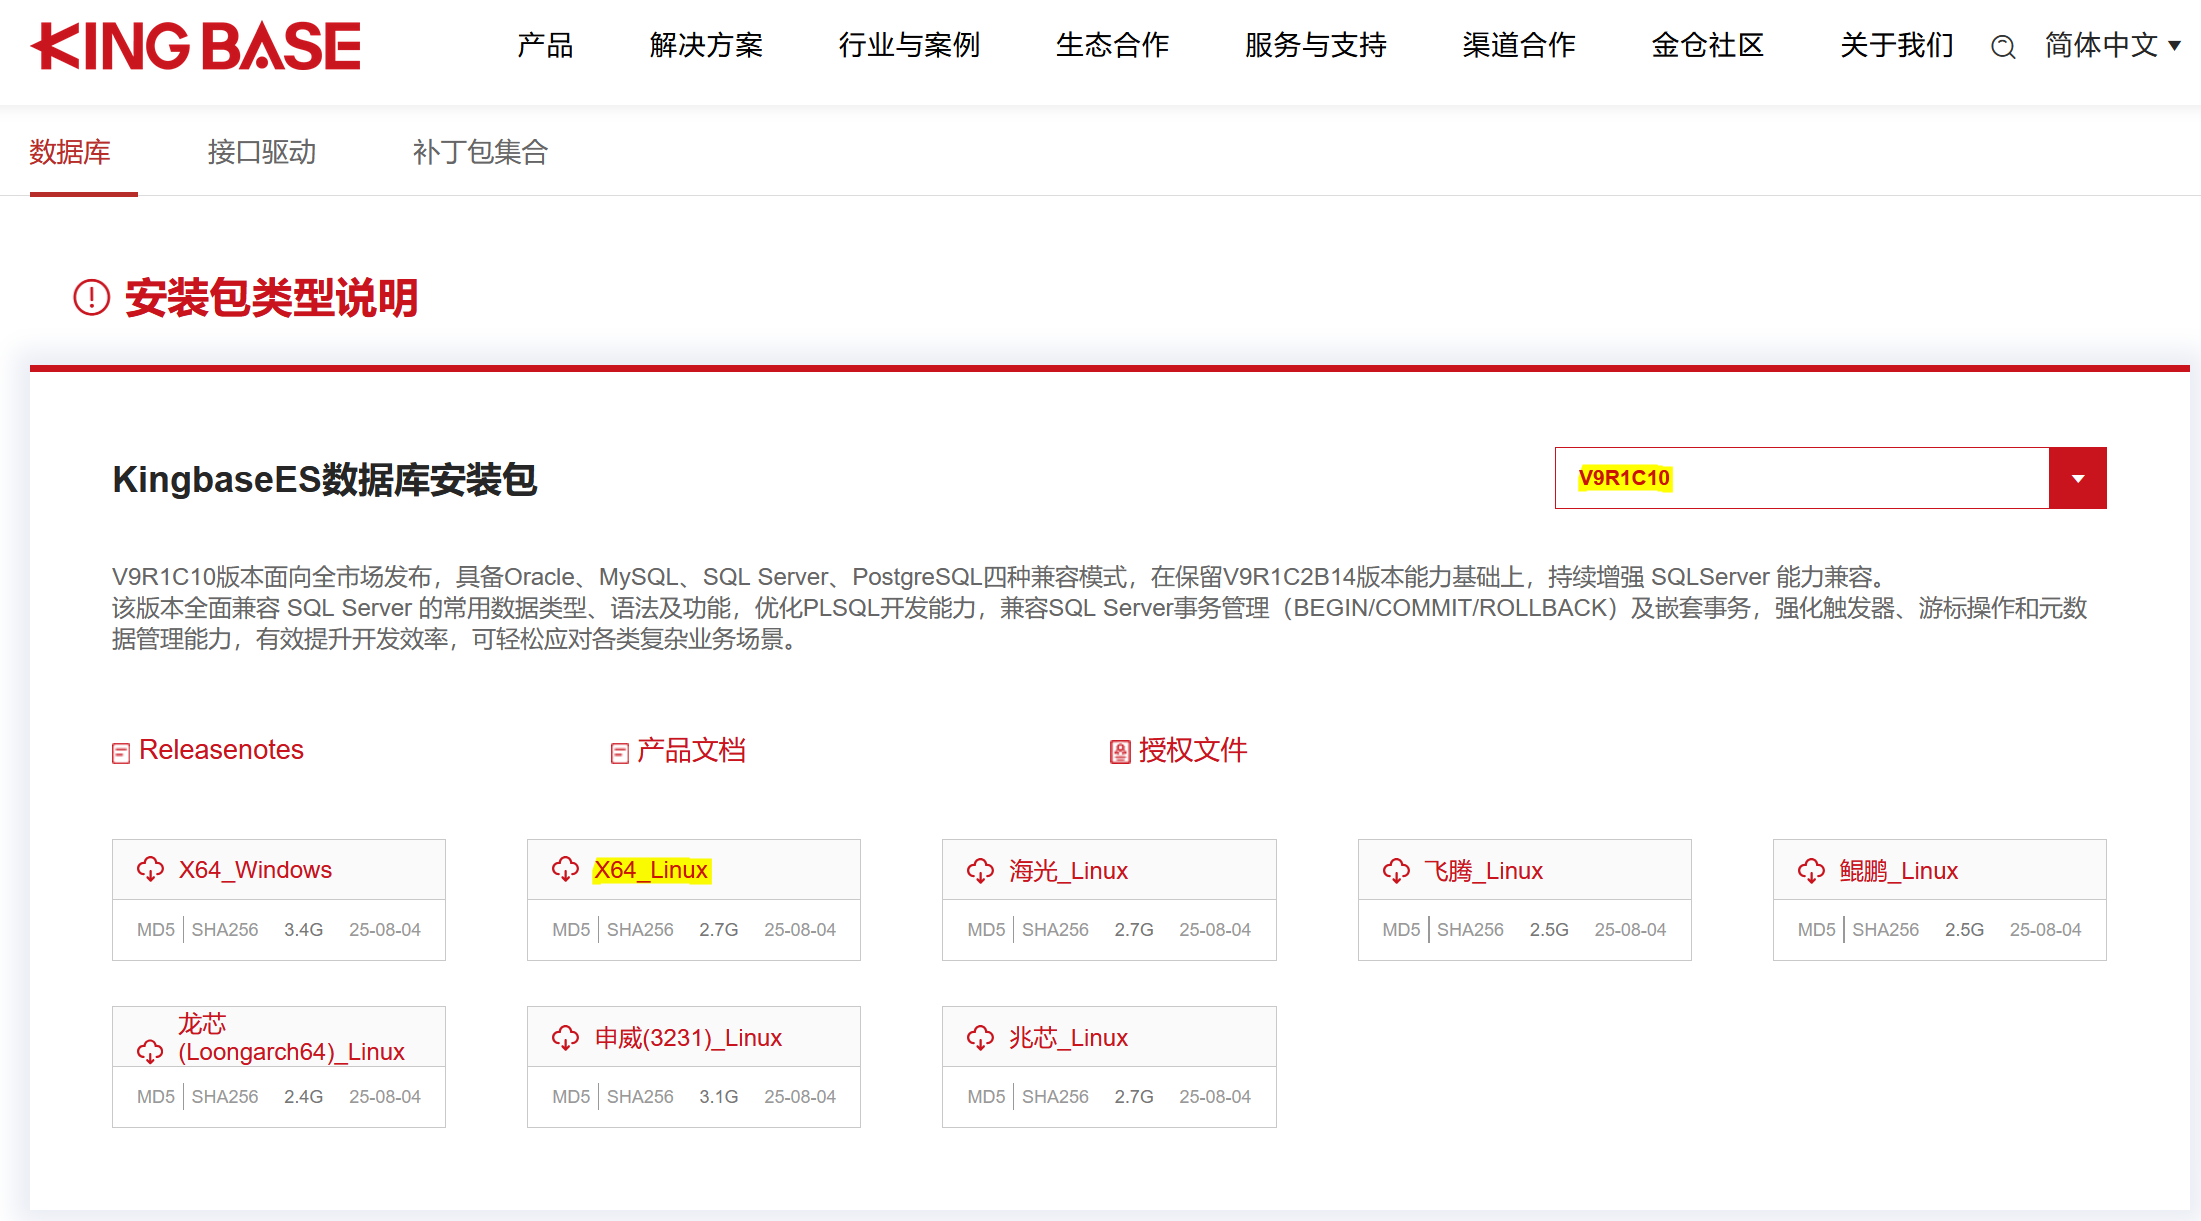Switch to the 接口驱动 tab

(x=262, y=152)
